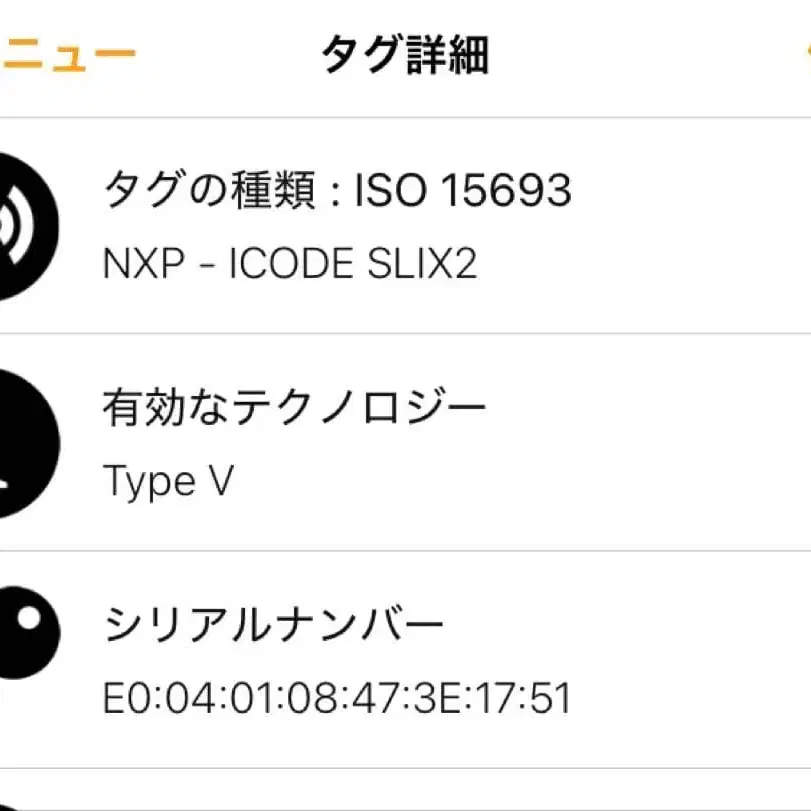Open the 有効なテクノロジー row title
811x811 pixels.
[294, 407]
